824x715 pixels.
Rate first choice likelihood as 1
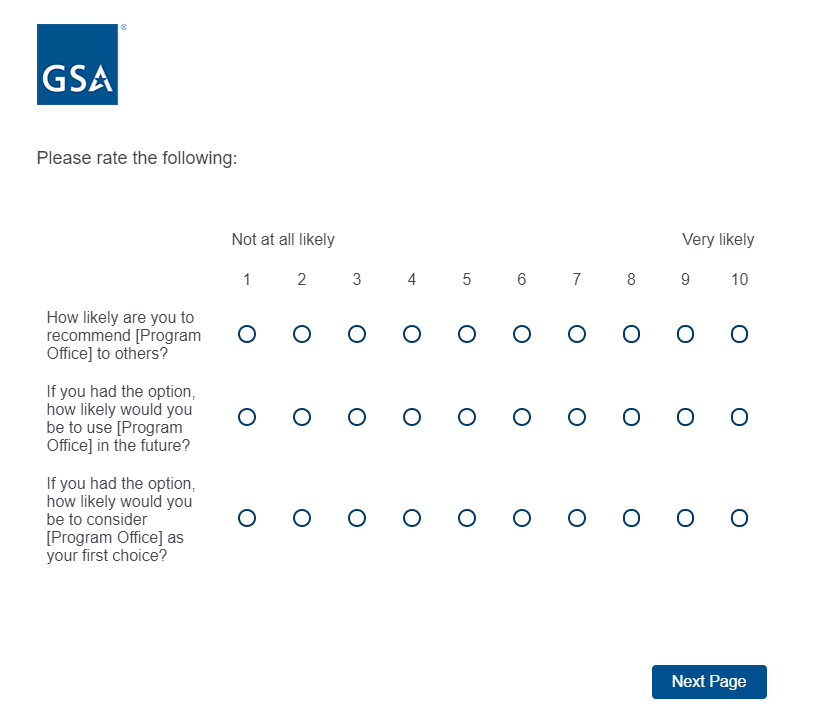(247, 518)
